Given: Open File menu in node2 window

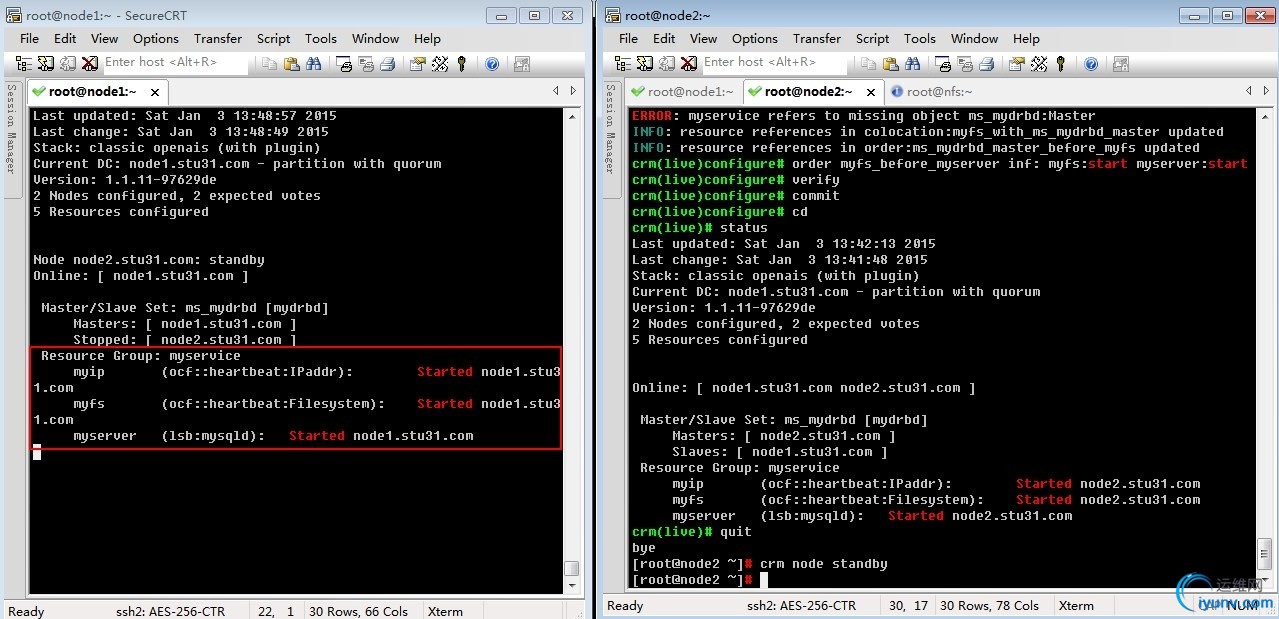Looking at the screenshot, I should point(628,38).
